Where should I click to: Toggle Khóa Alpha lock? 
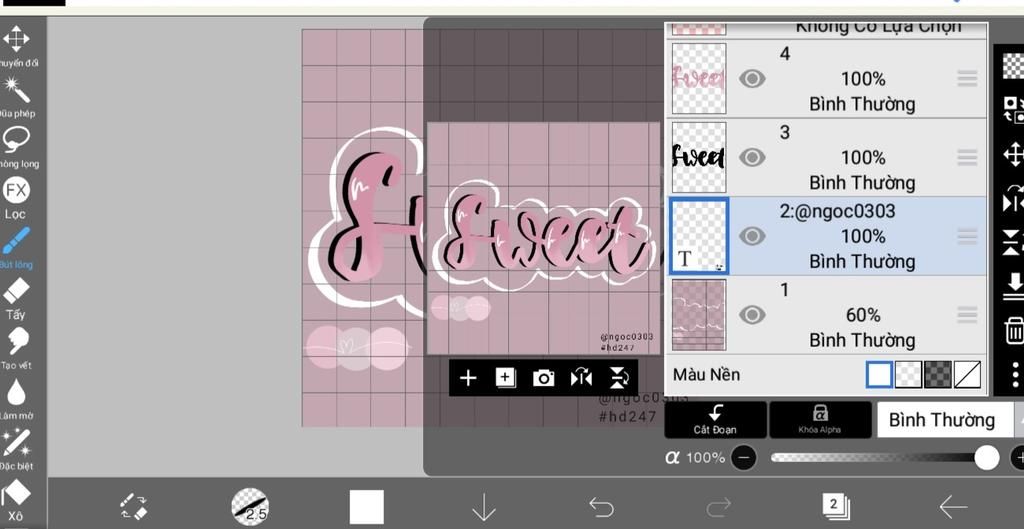click(x=820, y=419)
